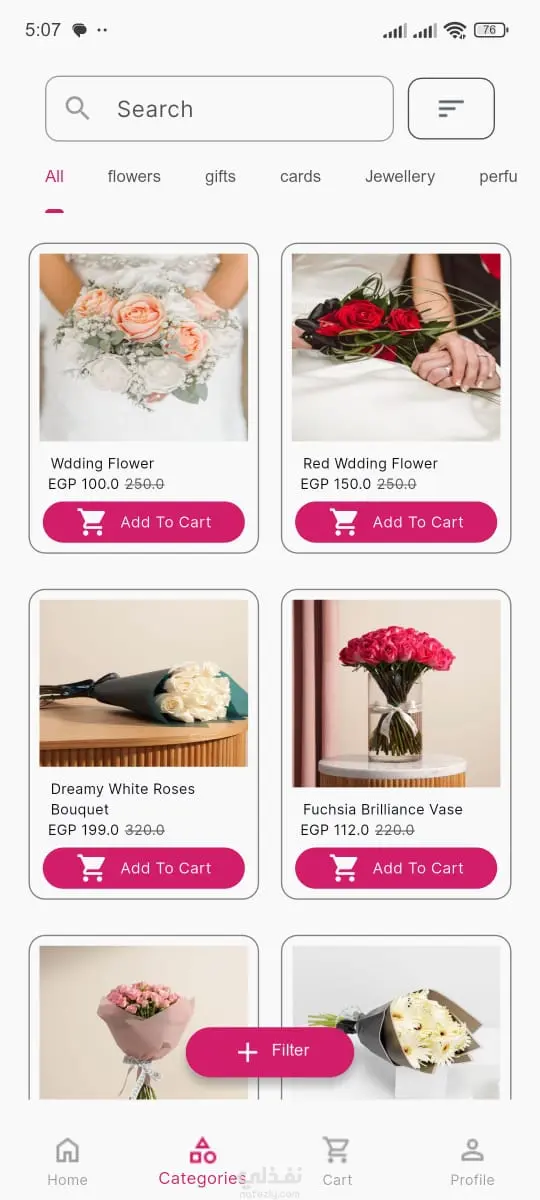Select the All category tab
540x1200 pixels.
[x=54, y=176]
